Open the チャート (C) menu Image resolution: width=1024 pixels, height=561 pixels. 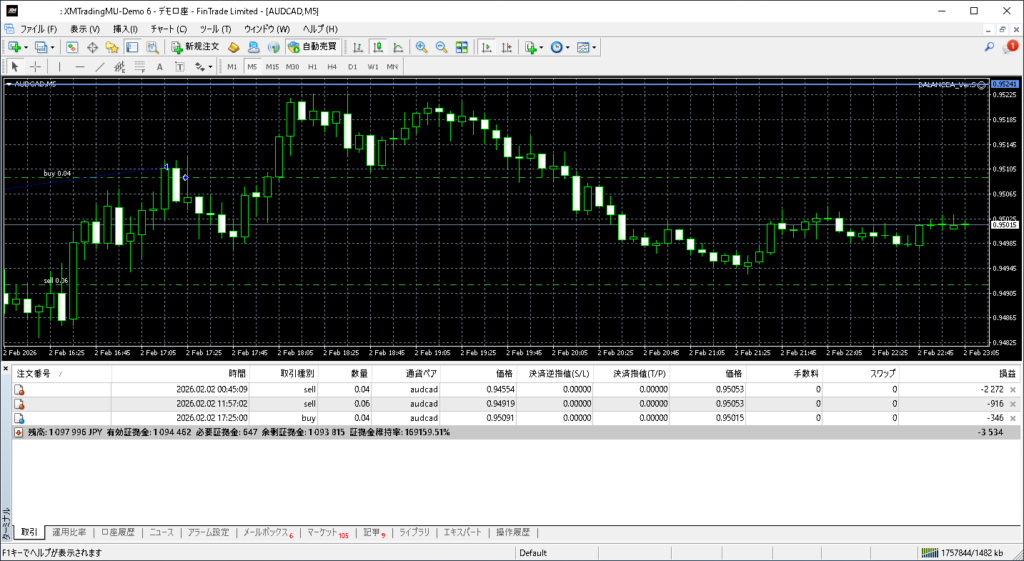click(x=168, y=29)
